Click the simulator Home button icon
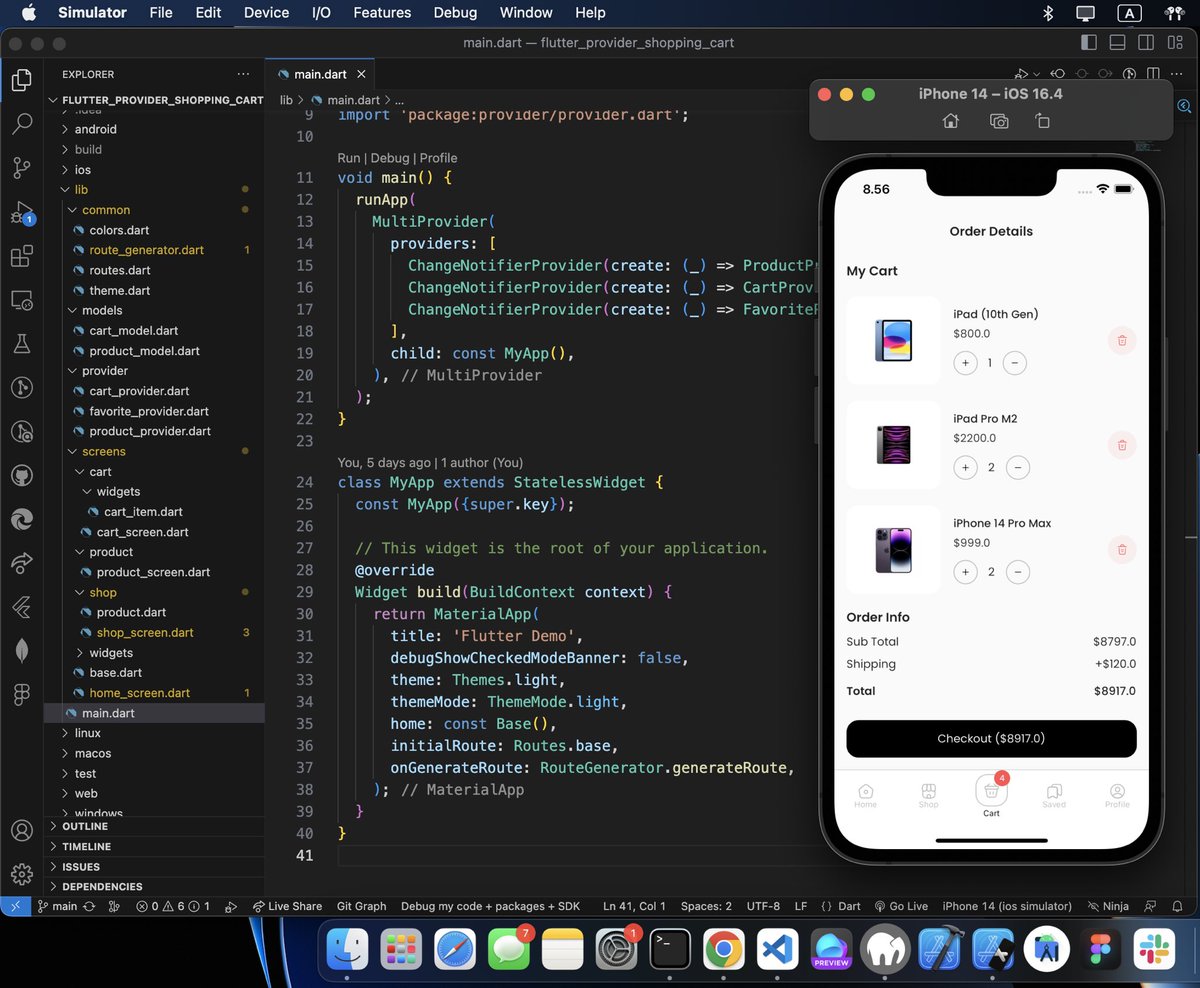This screenshot has width=1200, height=988. point(951,121)
